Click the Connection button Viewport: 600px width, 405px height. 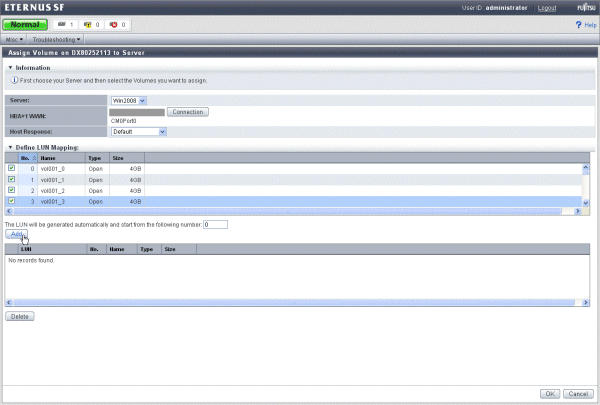pyautogui.click(x=188, y=112)
